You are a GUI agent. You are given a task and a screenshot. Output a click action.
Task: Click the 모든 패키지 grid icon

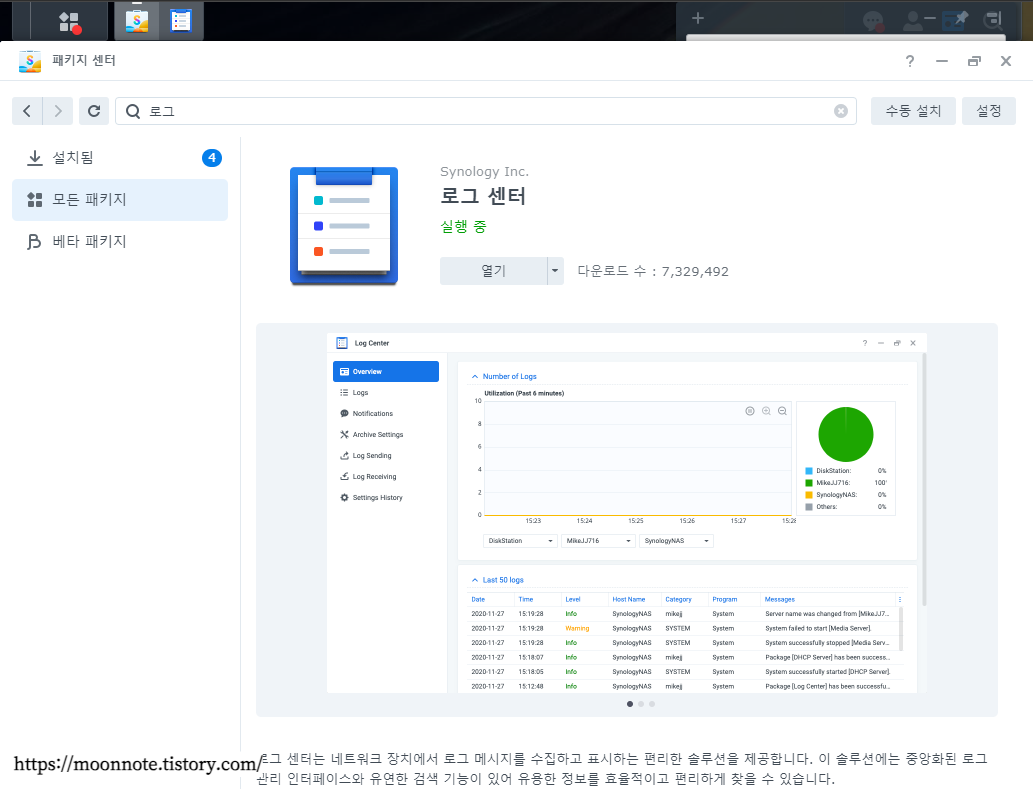point(34,200)
